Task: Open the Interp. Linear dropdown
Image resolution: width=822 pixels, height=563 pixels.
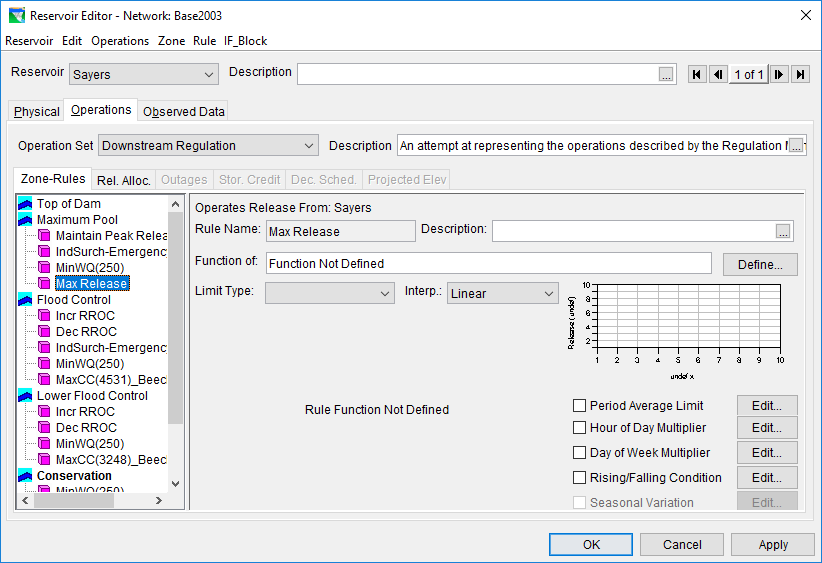Action: tap(502, 294)
